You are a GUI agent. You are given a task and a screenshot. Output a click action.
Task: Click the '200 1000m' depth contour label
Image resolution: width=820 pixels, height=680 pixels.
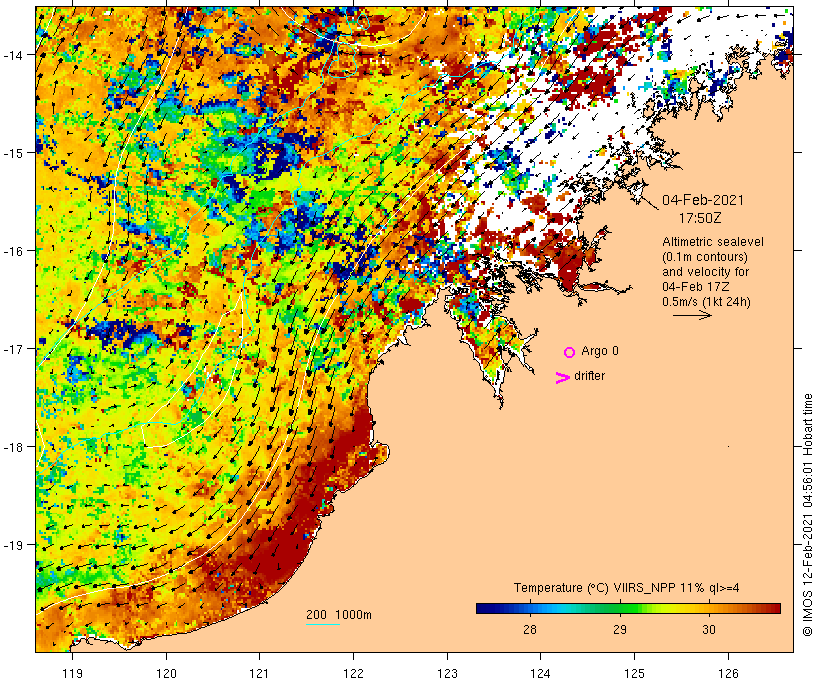339,614
